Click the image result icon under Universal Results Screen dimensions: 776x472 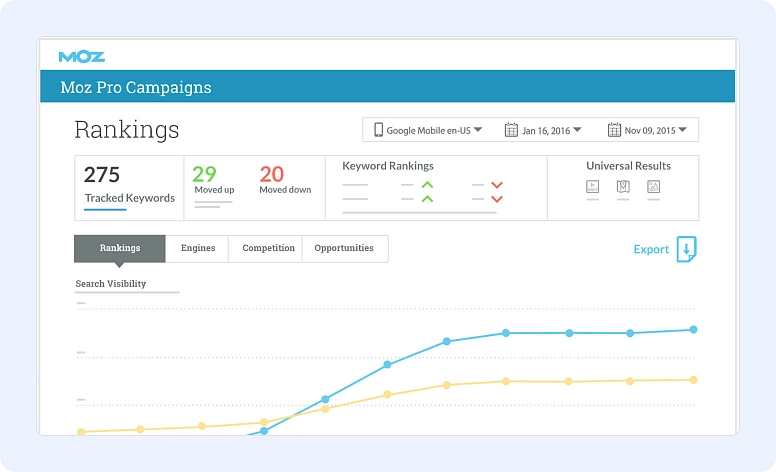tap(654, 186)
